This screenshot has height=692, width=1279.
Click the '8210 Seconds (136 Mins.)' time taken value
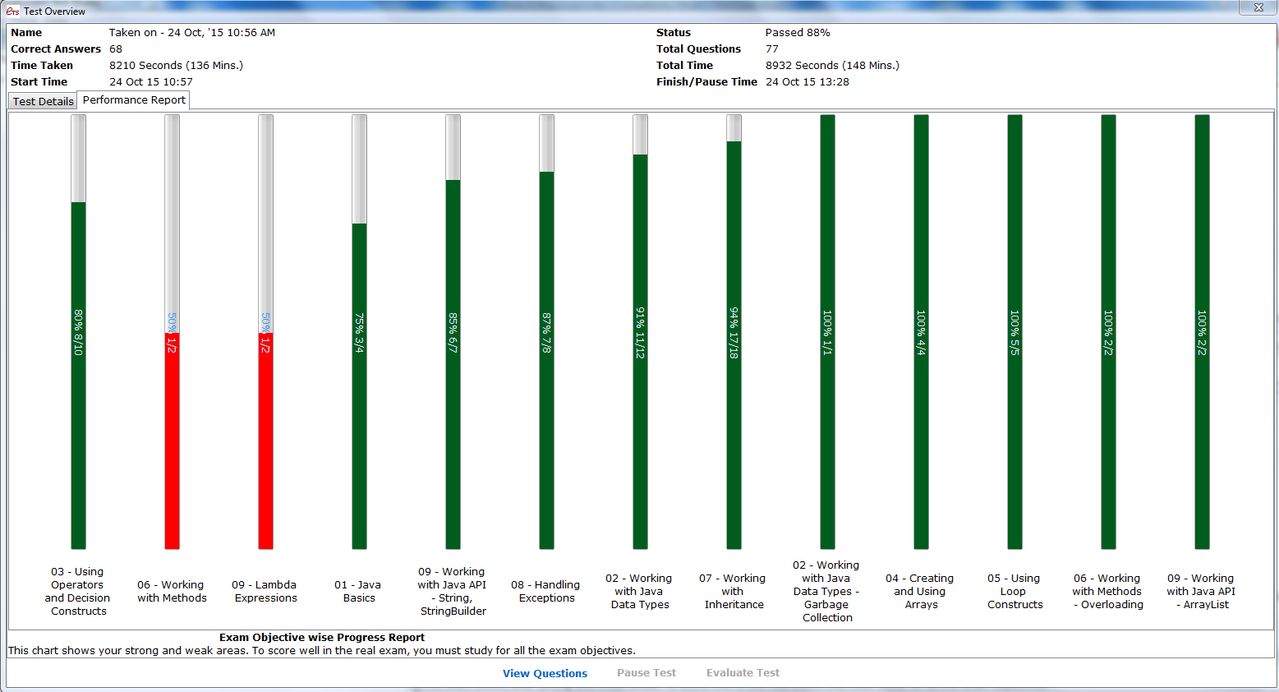[176, 65]
